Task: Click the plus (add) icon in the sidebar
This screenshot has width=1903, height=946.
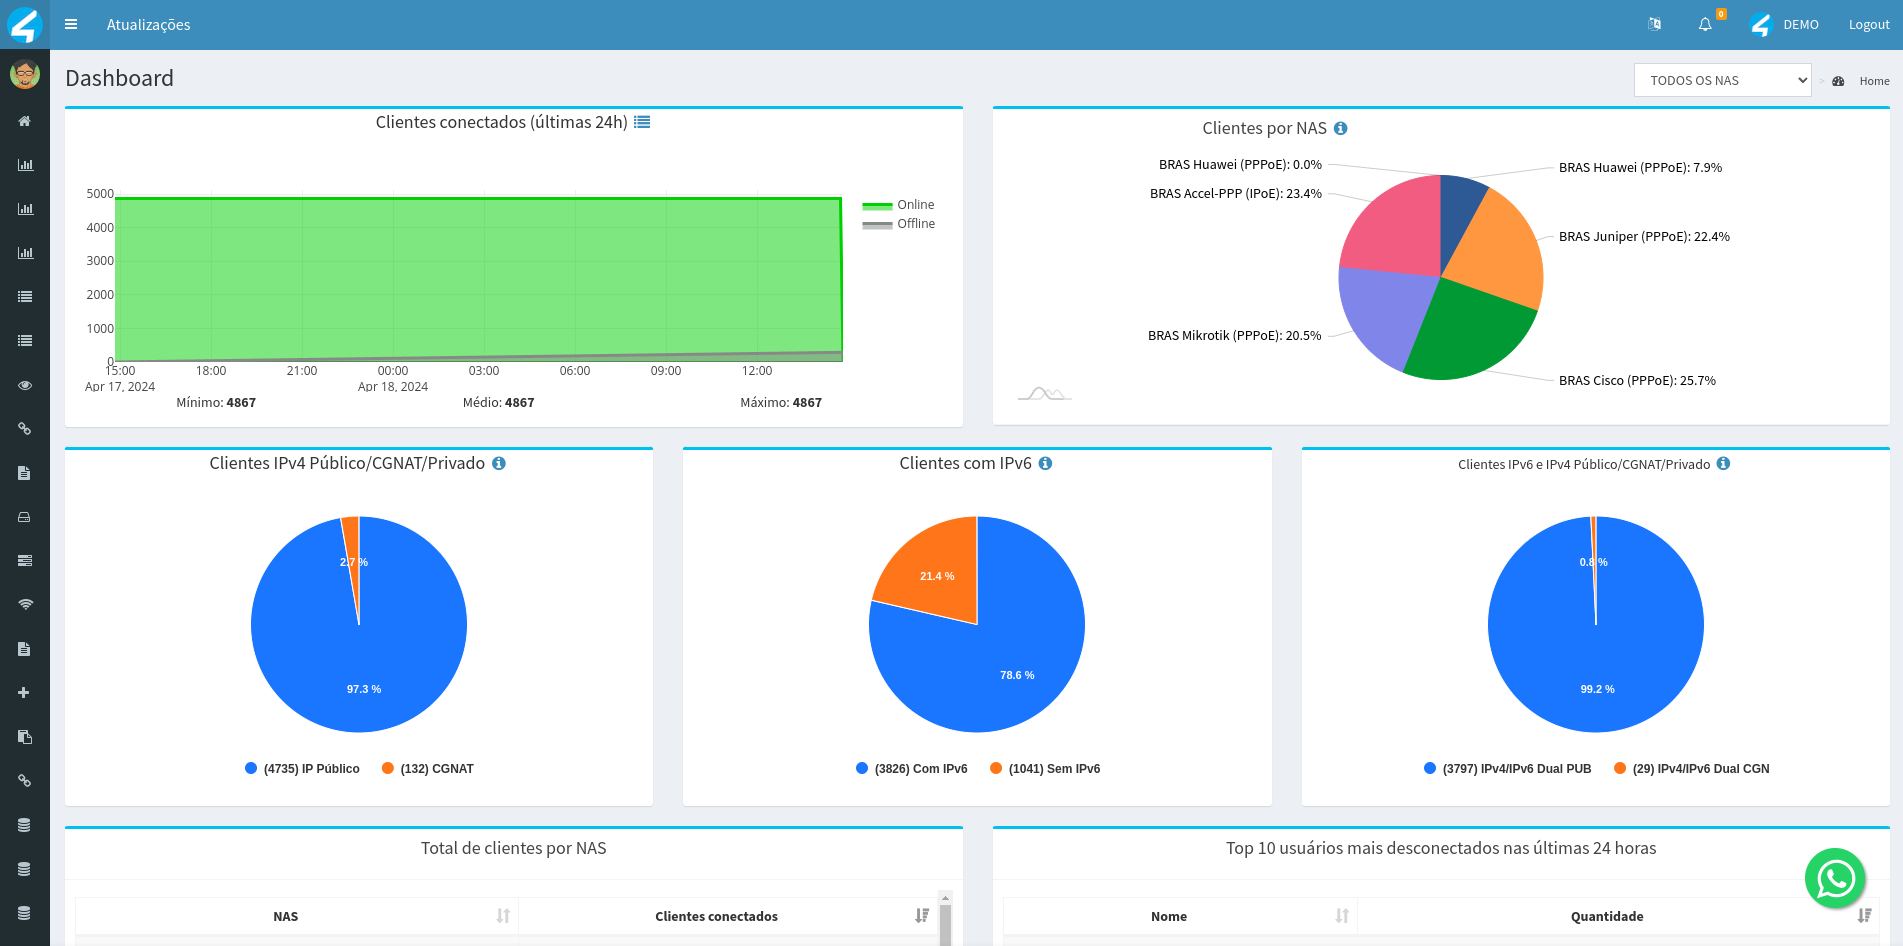Action: (24, 692)
